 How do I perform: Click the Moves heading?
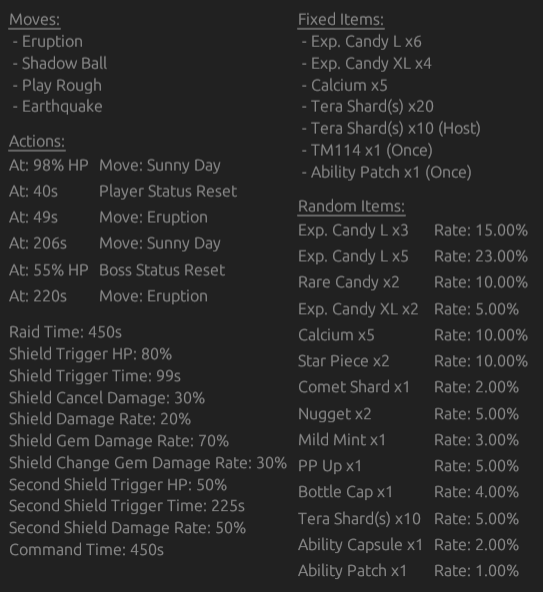(x=34, y=20)
